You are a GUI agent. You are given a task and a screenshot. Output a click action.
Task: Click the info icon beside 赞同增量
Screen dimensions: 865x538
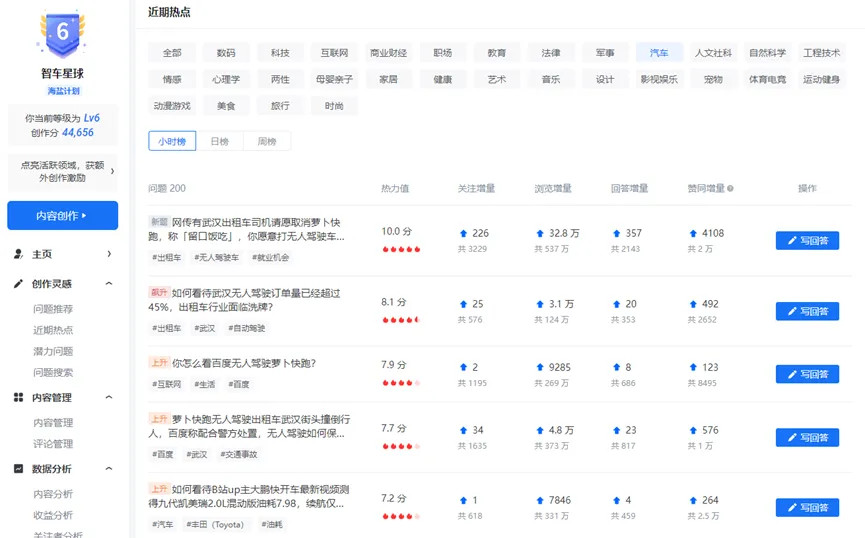(730, 189)
